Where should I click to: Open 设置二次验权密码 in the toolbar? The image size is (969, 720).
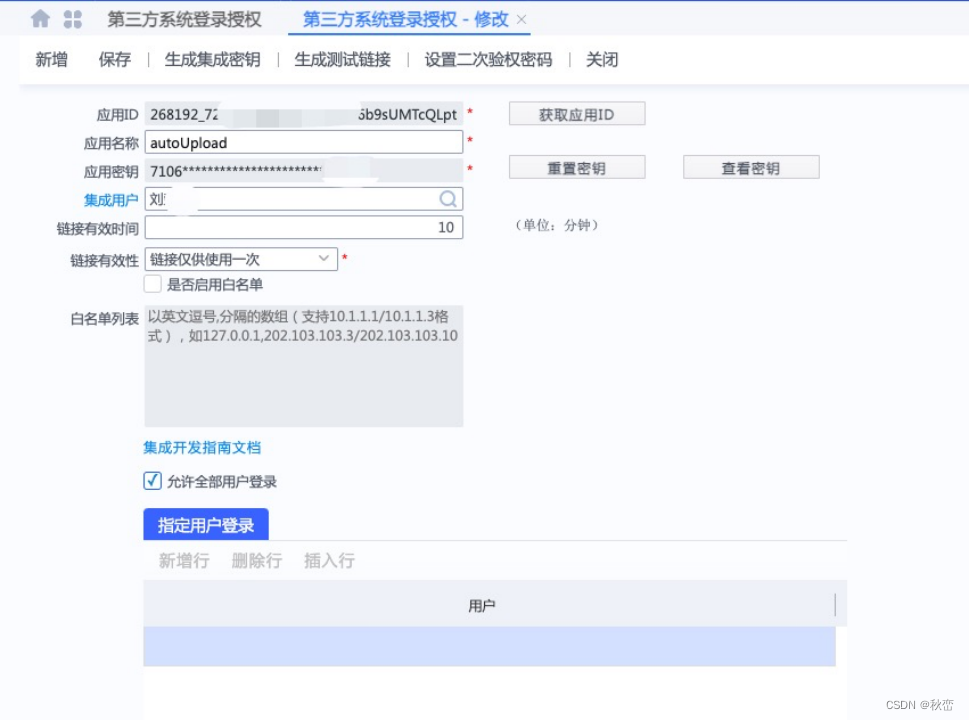click(488, 59)
